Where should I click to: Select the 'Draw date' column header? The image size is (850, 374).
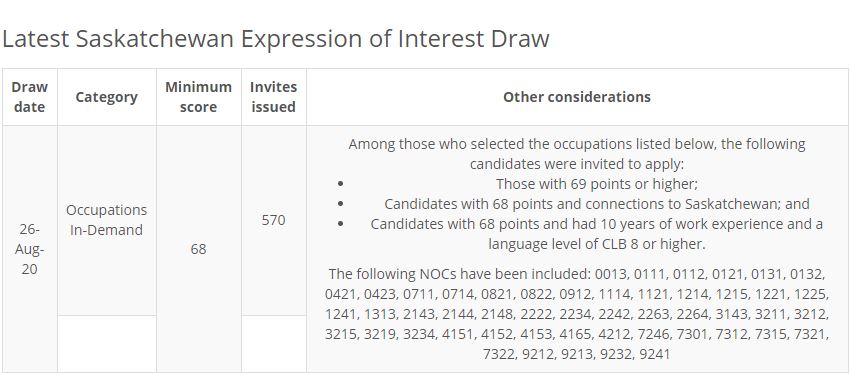click(x=30, y=97)
